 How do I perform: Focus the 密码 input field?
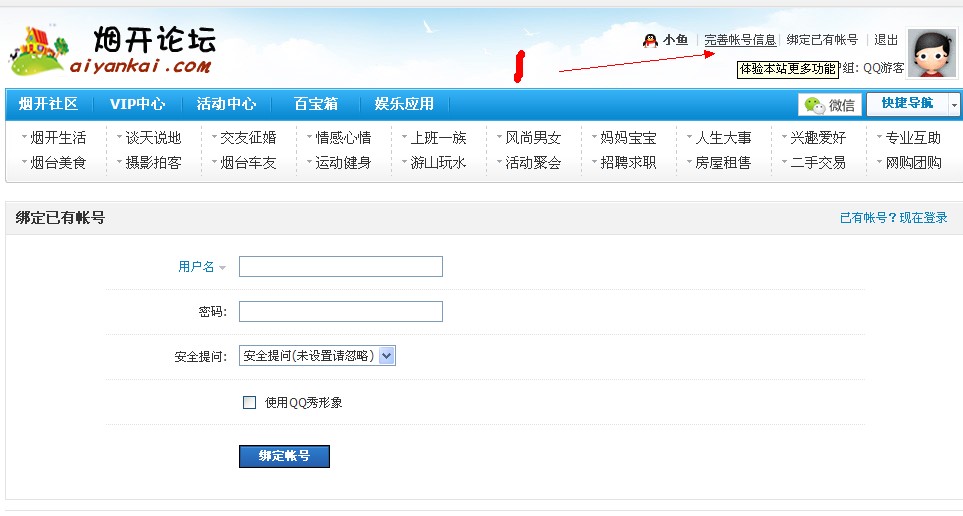(x=341, y=311)
